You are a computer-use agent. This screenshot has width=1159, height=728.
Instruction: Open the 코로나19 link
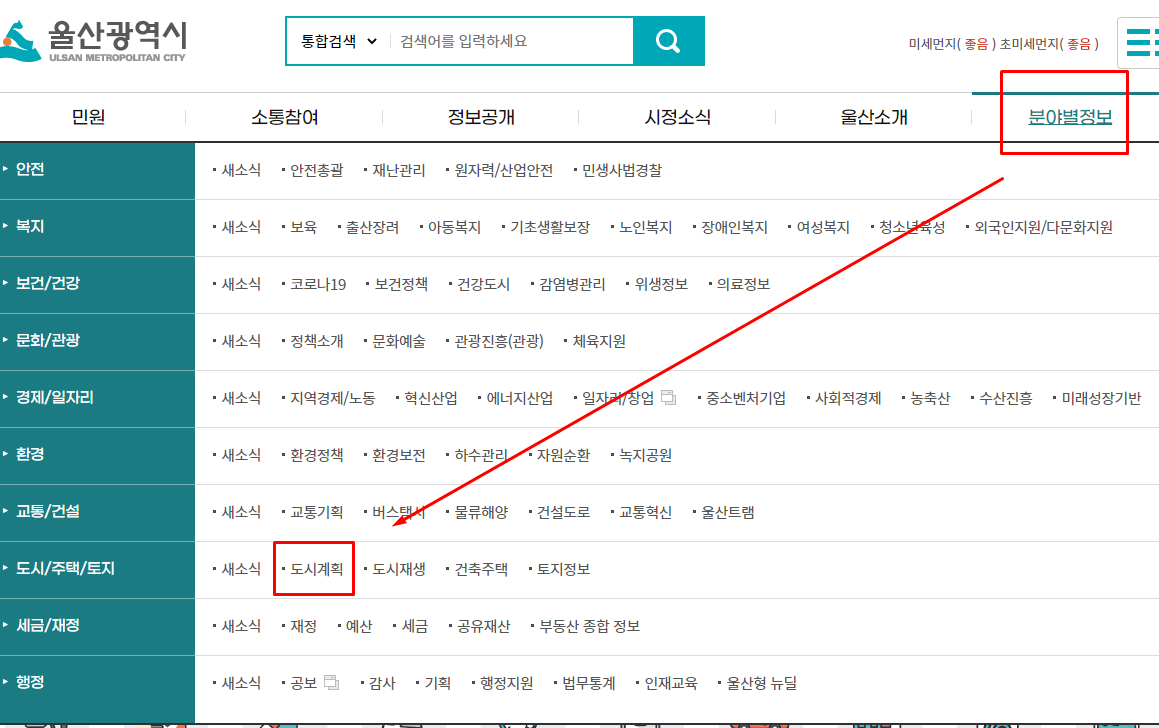pyautogui.click(x=318, y=284)
